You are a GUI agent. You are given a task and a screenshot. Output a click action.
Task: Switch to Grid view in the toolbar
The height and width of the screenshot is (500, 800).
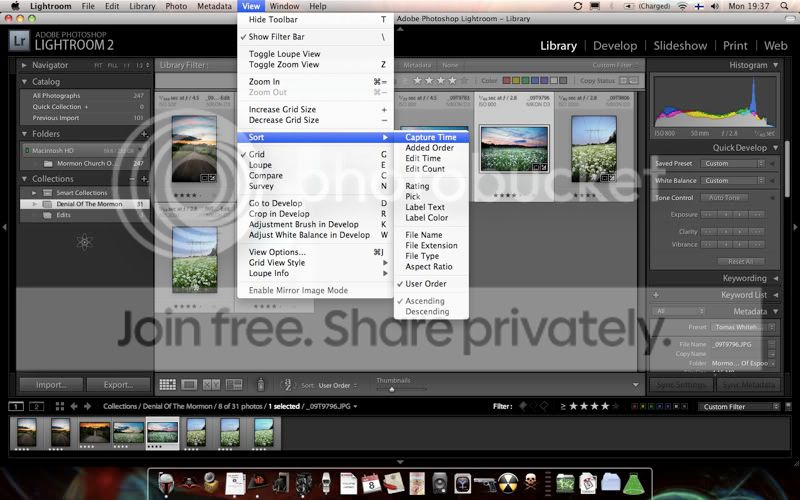(167, 384)
